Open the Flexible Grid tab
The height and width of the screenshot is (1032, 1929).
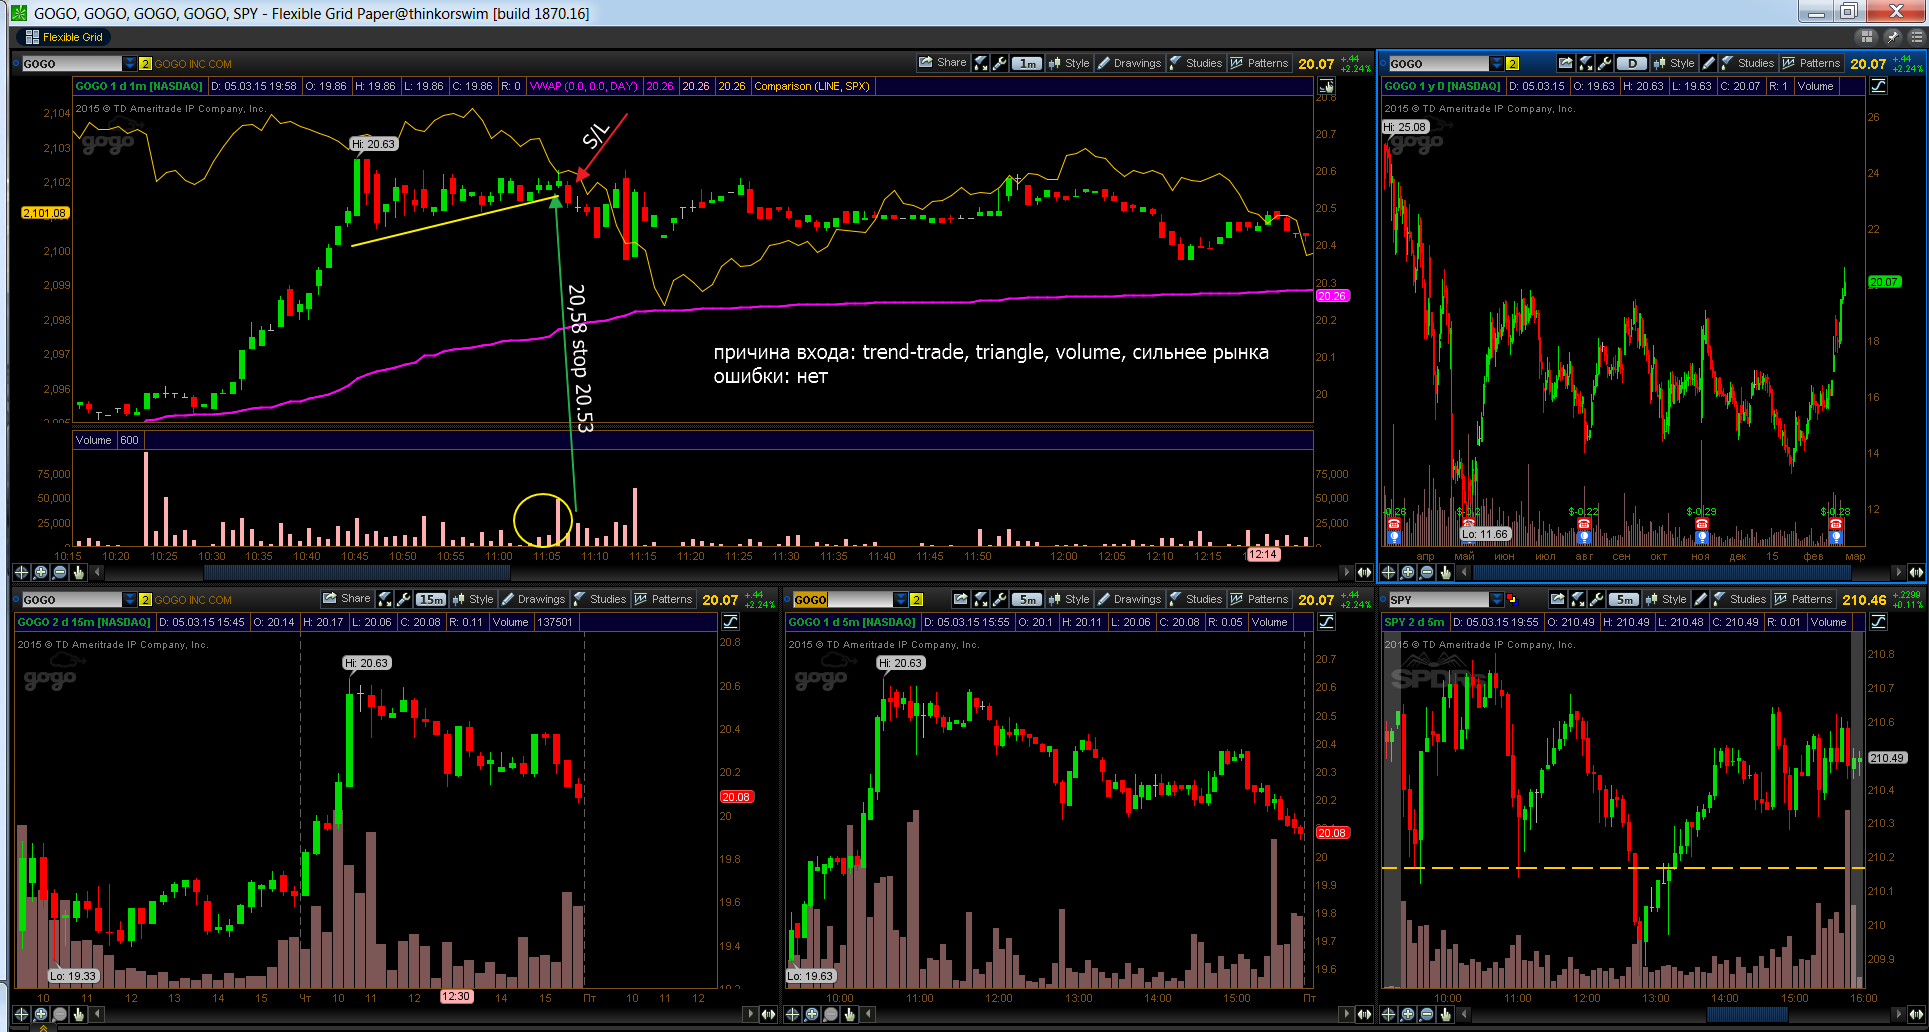click(63, 37)
